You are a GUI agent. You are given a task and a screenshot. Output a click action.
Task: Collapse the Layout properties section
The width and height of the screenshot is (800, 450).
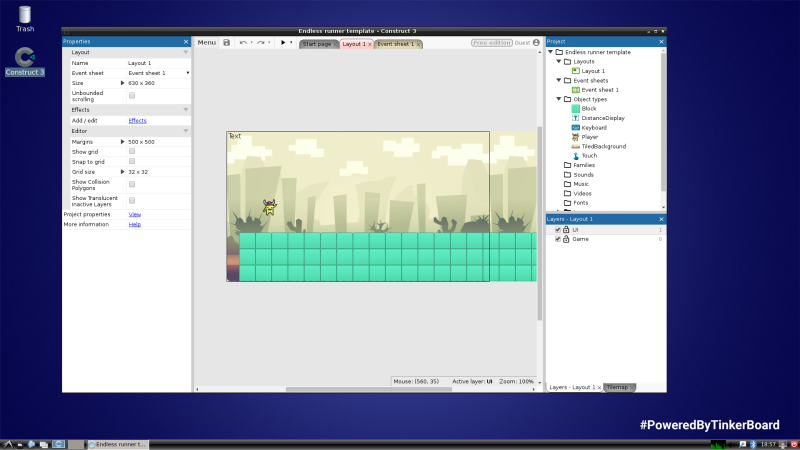[186, 53]
